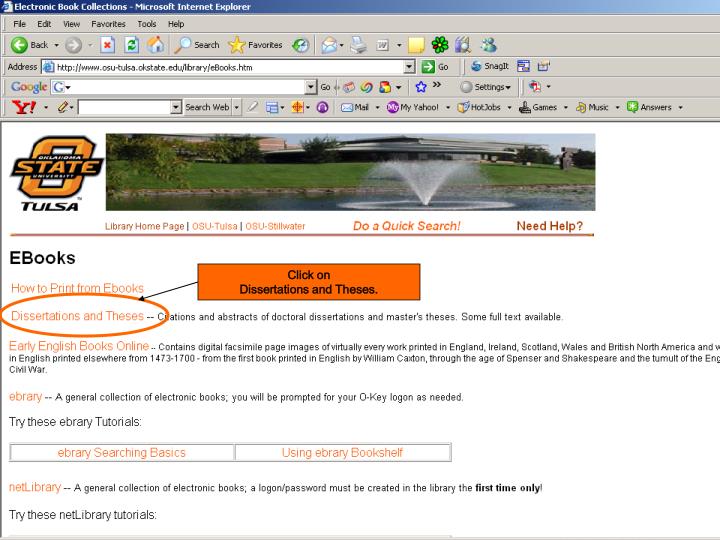Click into the Yahoo! toolbar search field
The image size is (720, 540).
124,107
